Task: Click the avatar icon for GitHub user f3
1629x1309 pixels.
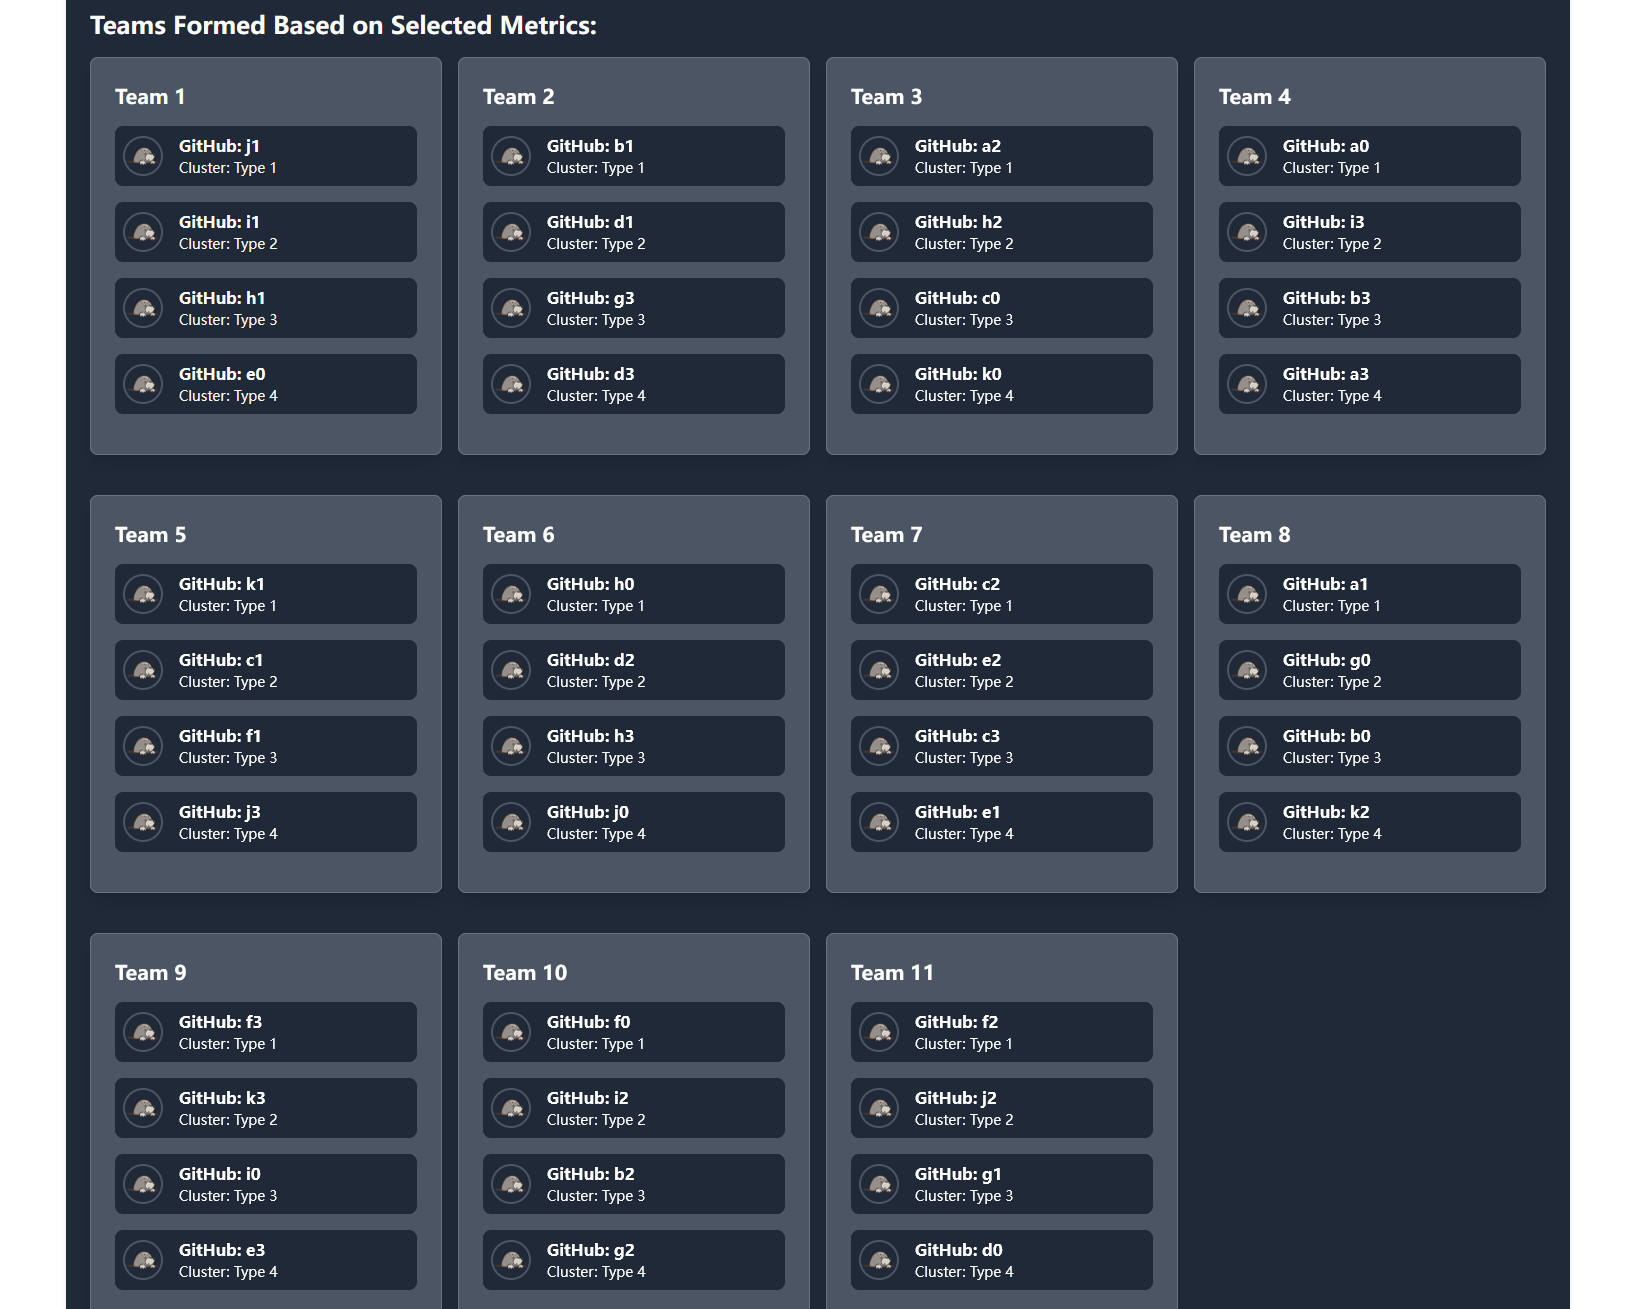Action: coord(145,1032)
